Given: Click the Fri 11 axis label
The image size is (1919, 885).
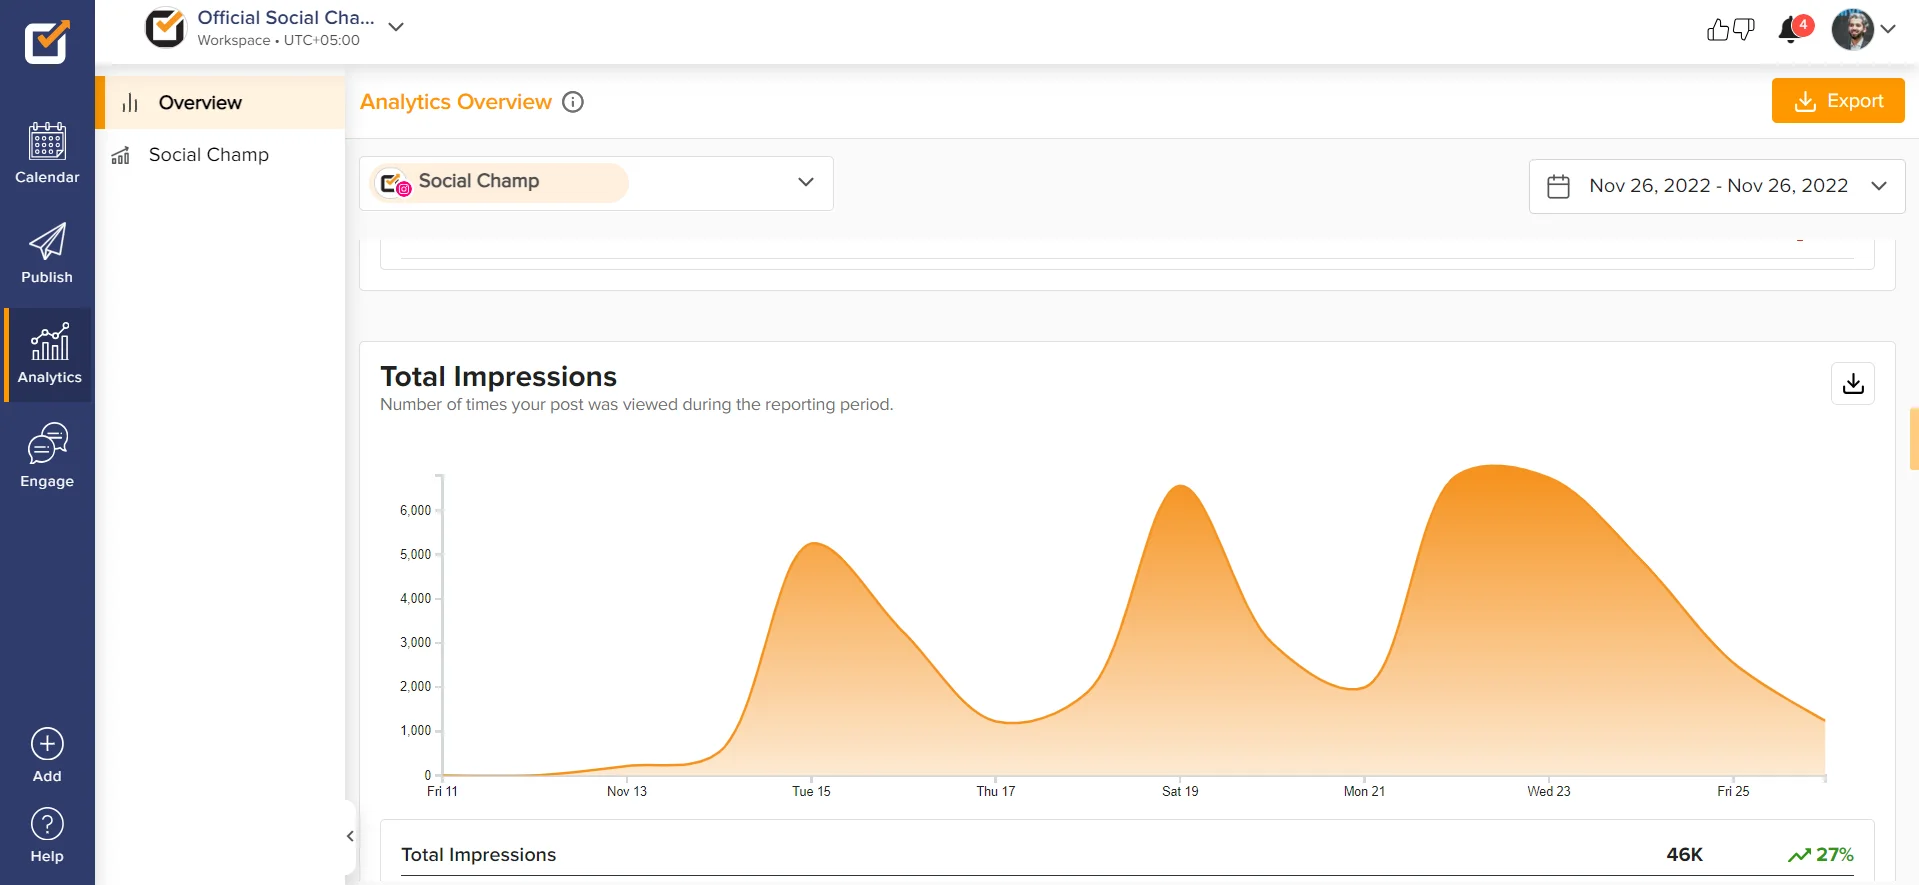Looking at the screenshot, I should (x=442, y=791).
